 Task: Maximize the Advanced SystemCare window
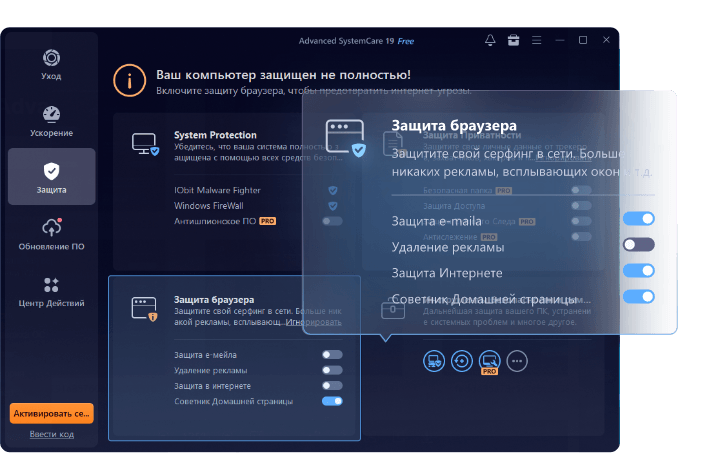tap(583, 40)
